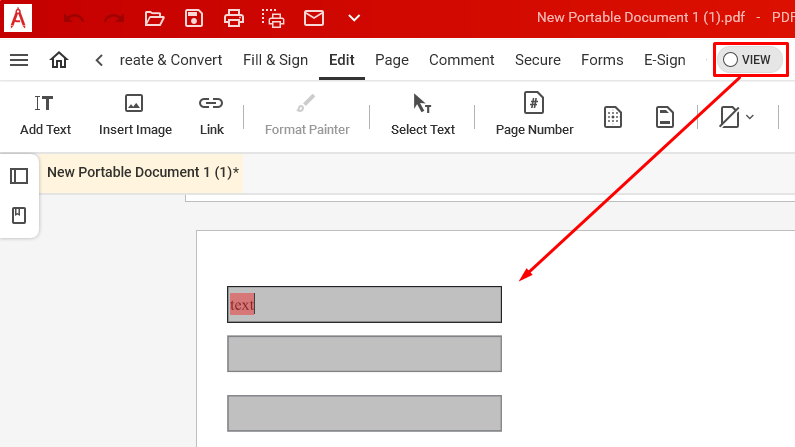795x447 pixels.
Task: Choose the Add Text tool
Action: pos(45,116)
